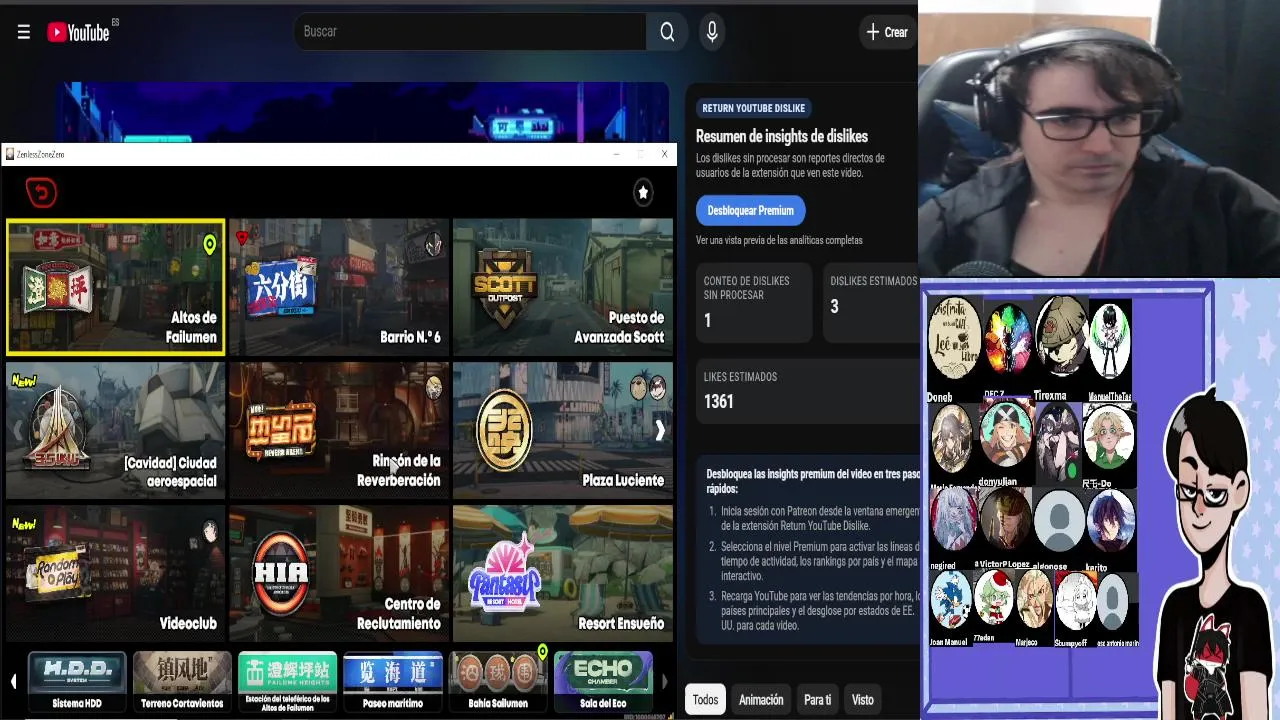Select Estación del teleférico de los Altos de Failumen
The image size is (1280, 720).
click(x=287, y=681)
